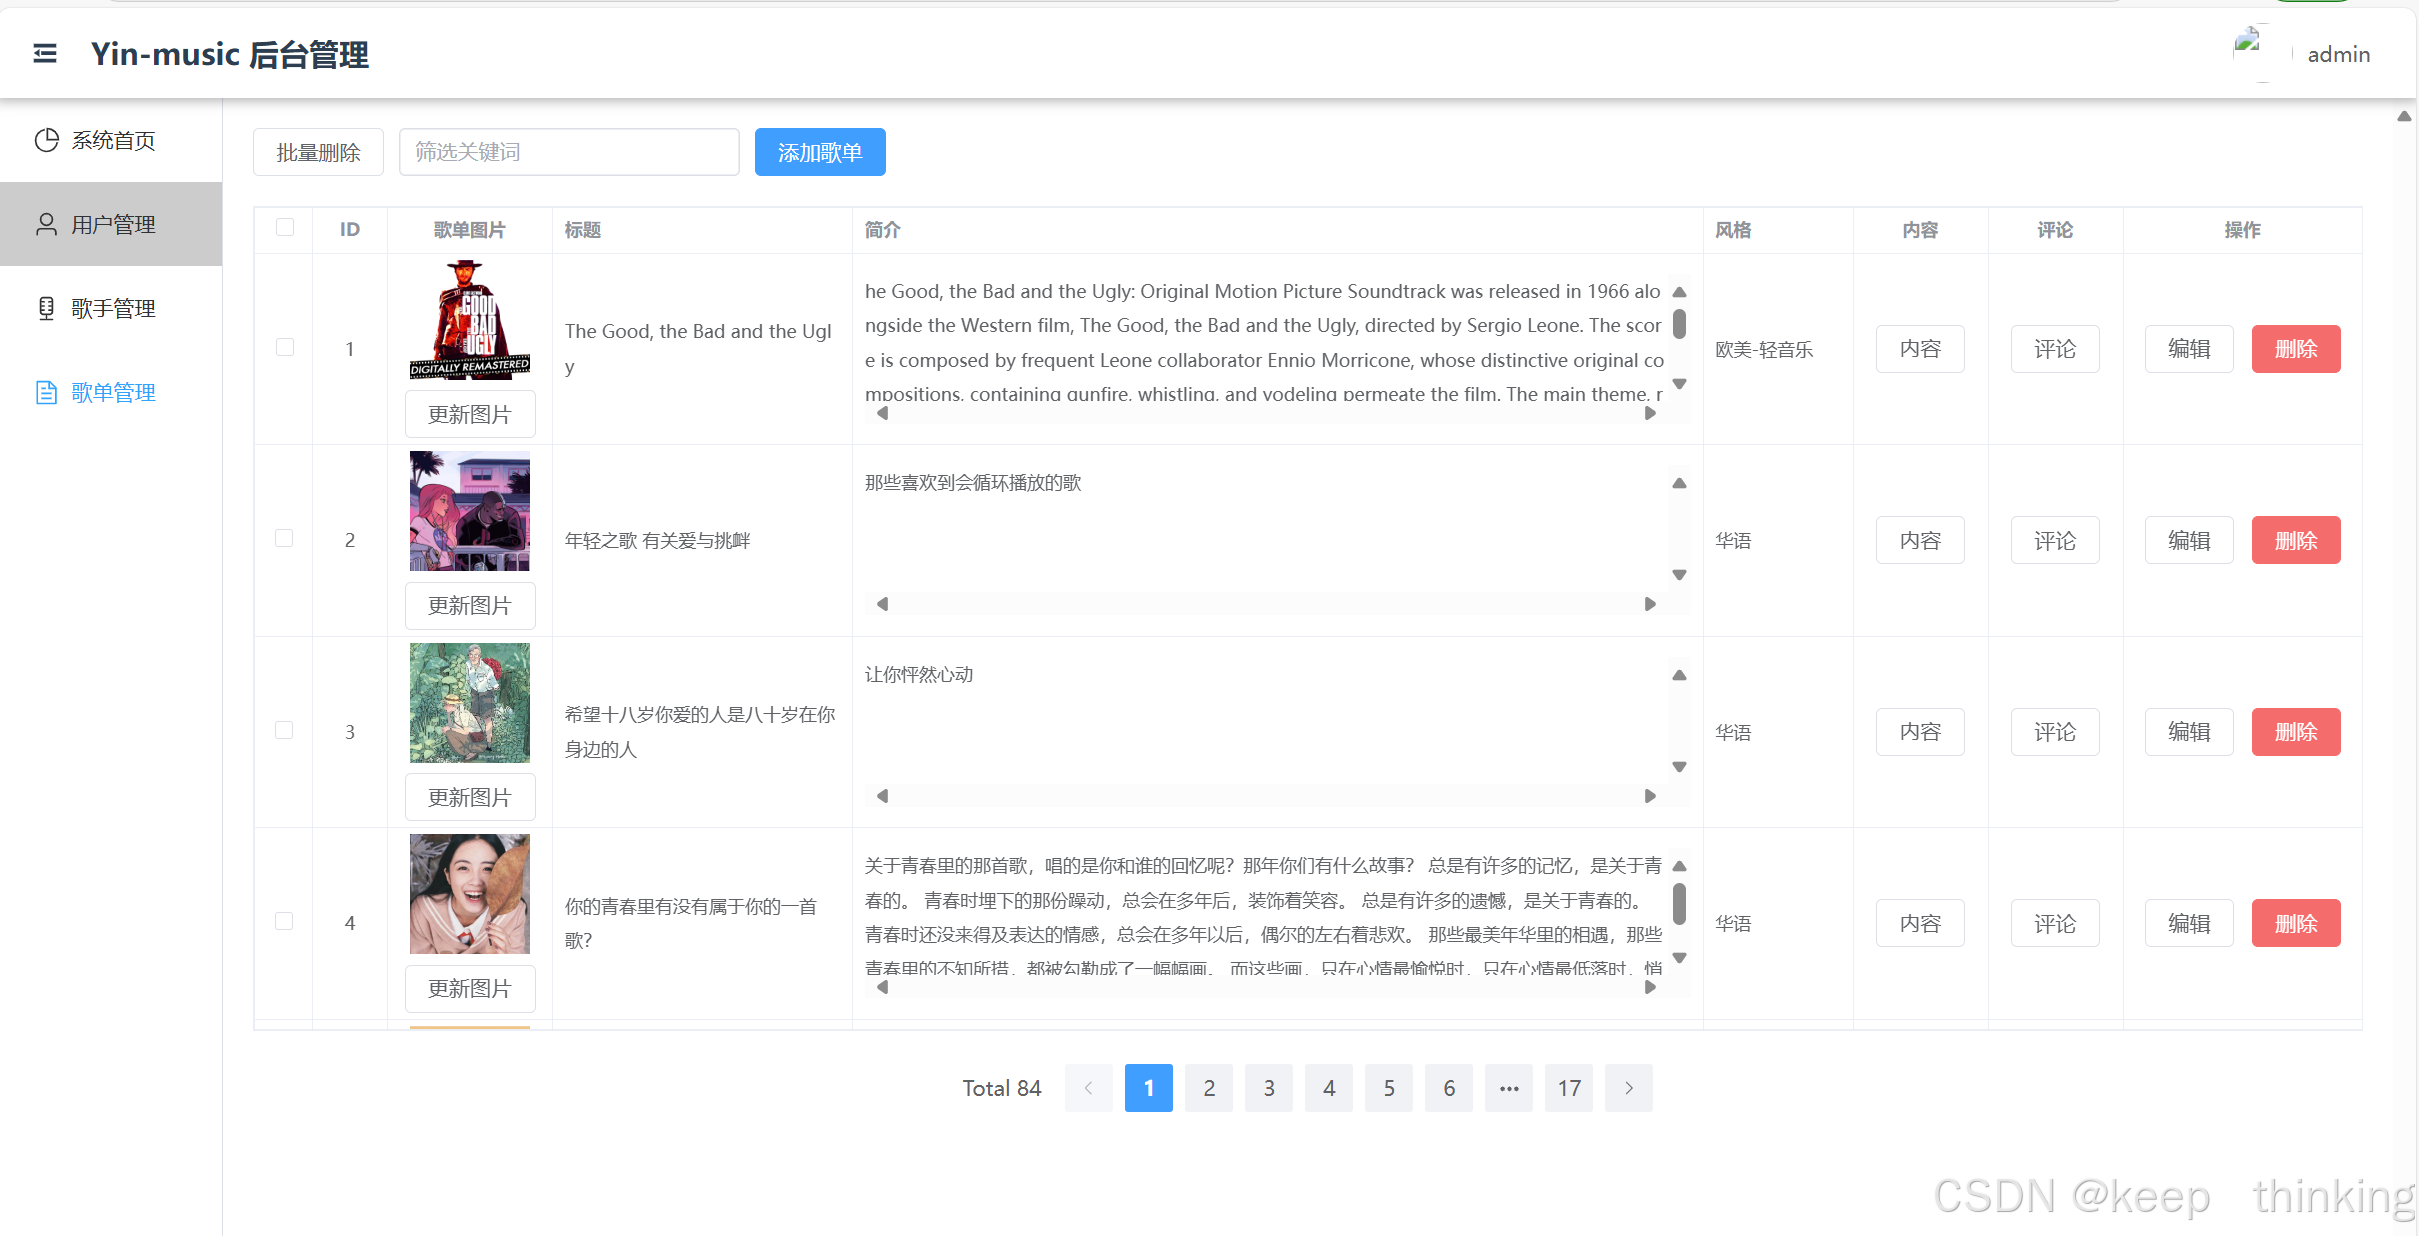Screen dimensions: 2419x1236
Task: Click the blue 添加歌单 button
Action: click(819, 152)
